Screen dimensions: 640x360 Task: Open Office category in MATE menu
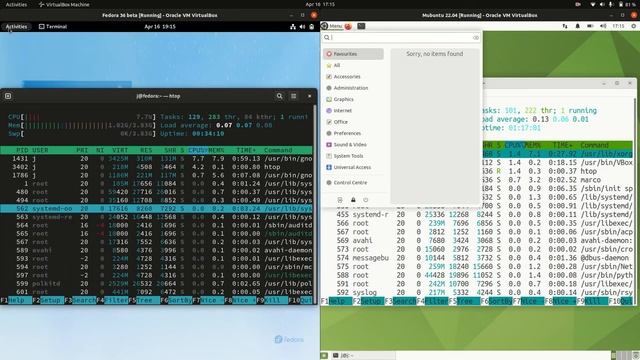353,122
